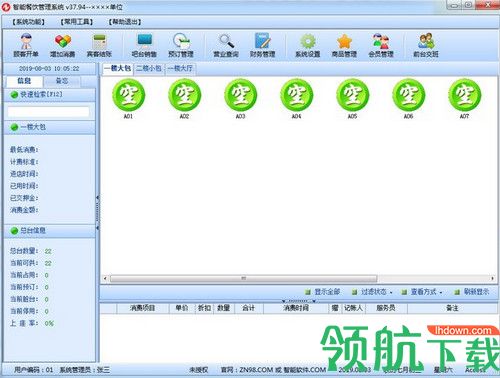Open the 顾客开单 customer order tool
This screenshot has height=378, width=500.
click(26, 45)
